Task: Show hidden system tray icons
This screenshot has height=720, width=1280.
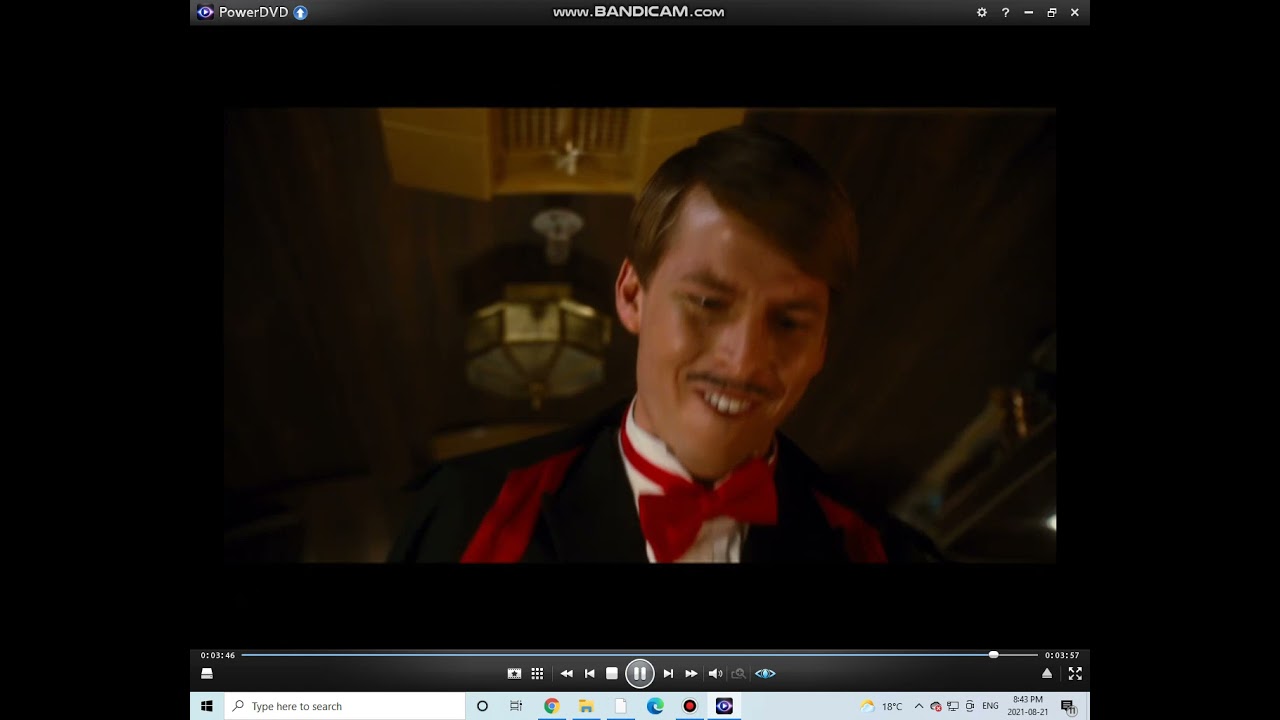Action: pyautogui.click(x=918, y=706)
